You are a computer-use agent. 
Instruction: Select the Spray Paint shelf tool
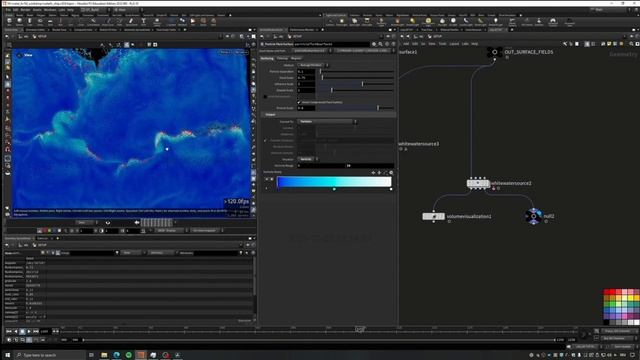pos(131,21)
